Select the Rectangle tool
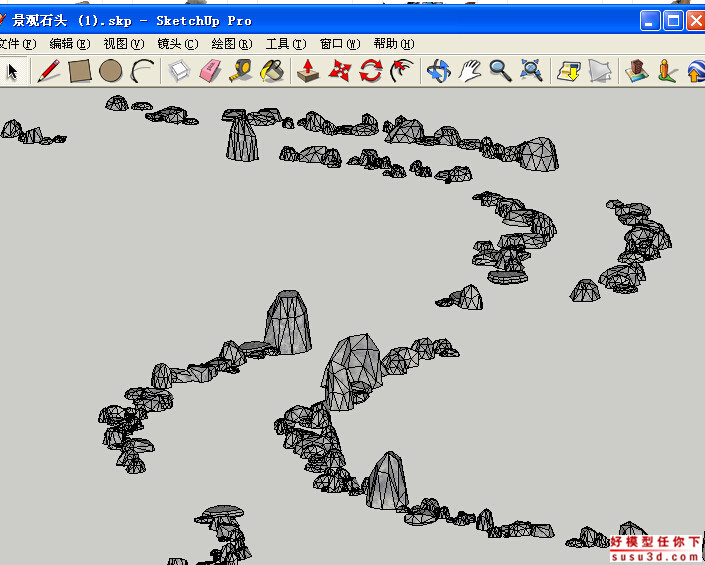The image size is (705, 565). pyautogui.click(x=80, y=71)
